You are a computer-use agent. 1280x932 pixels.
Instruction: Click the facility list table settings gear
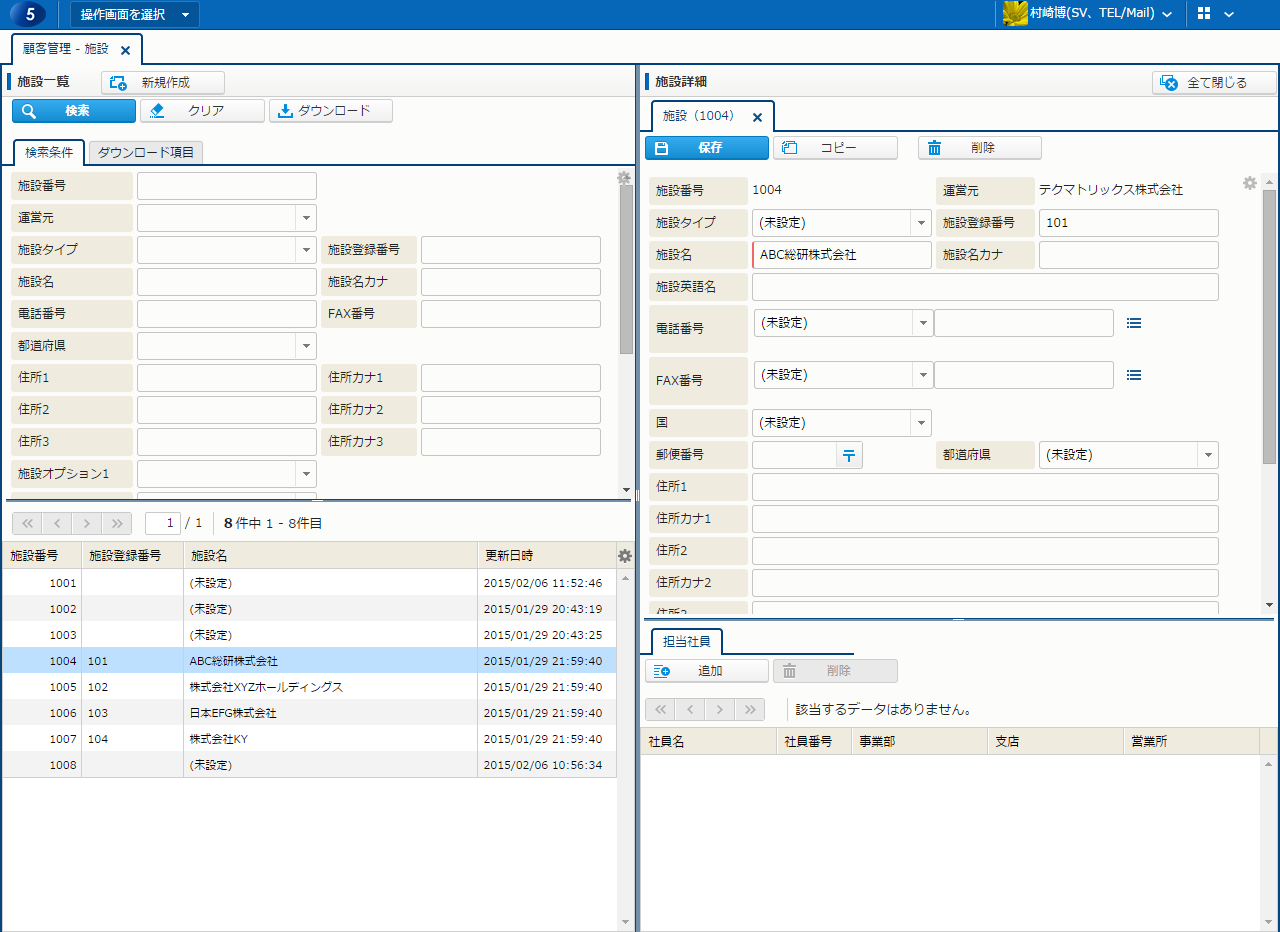(x=625, y=556)
